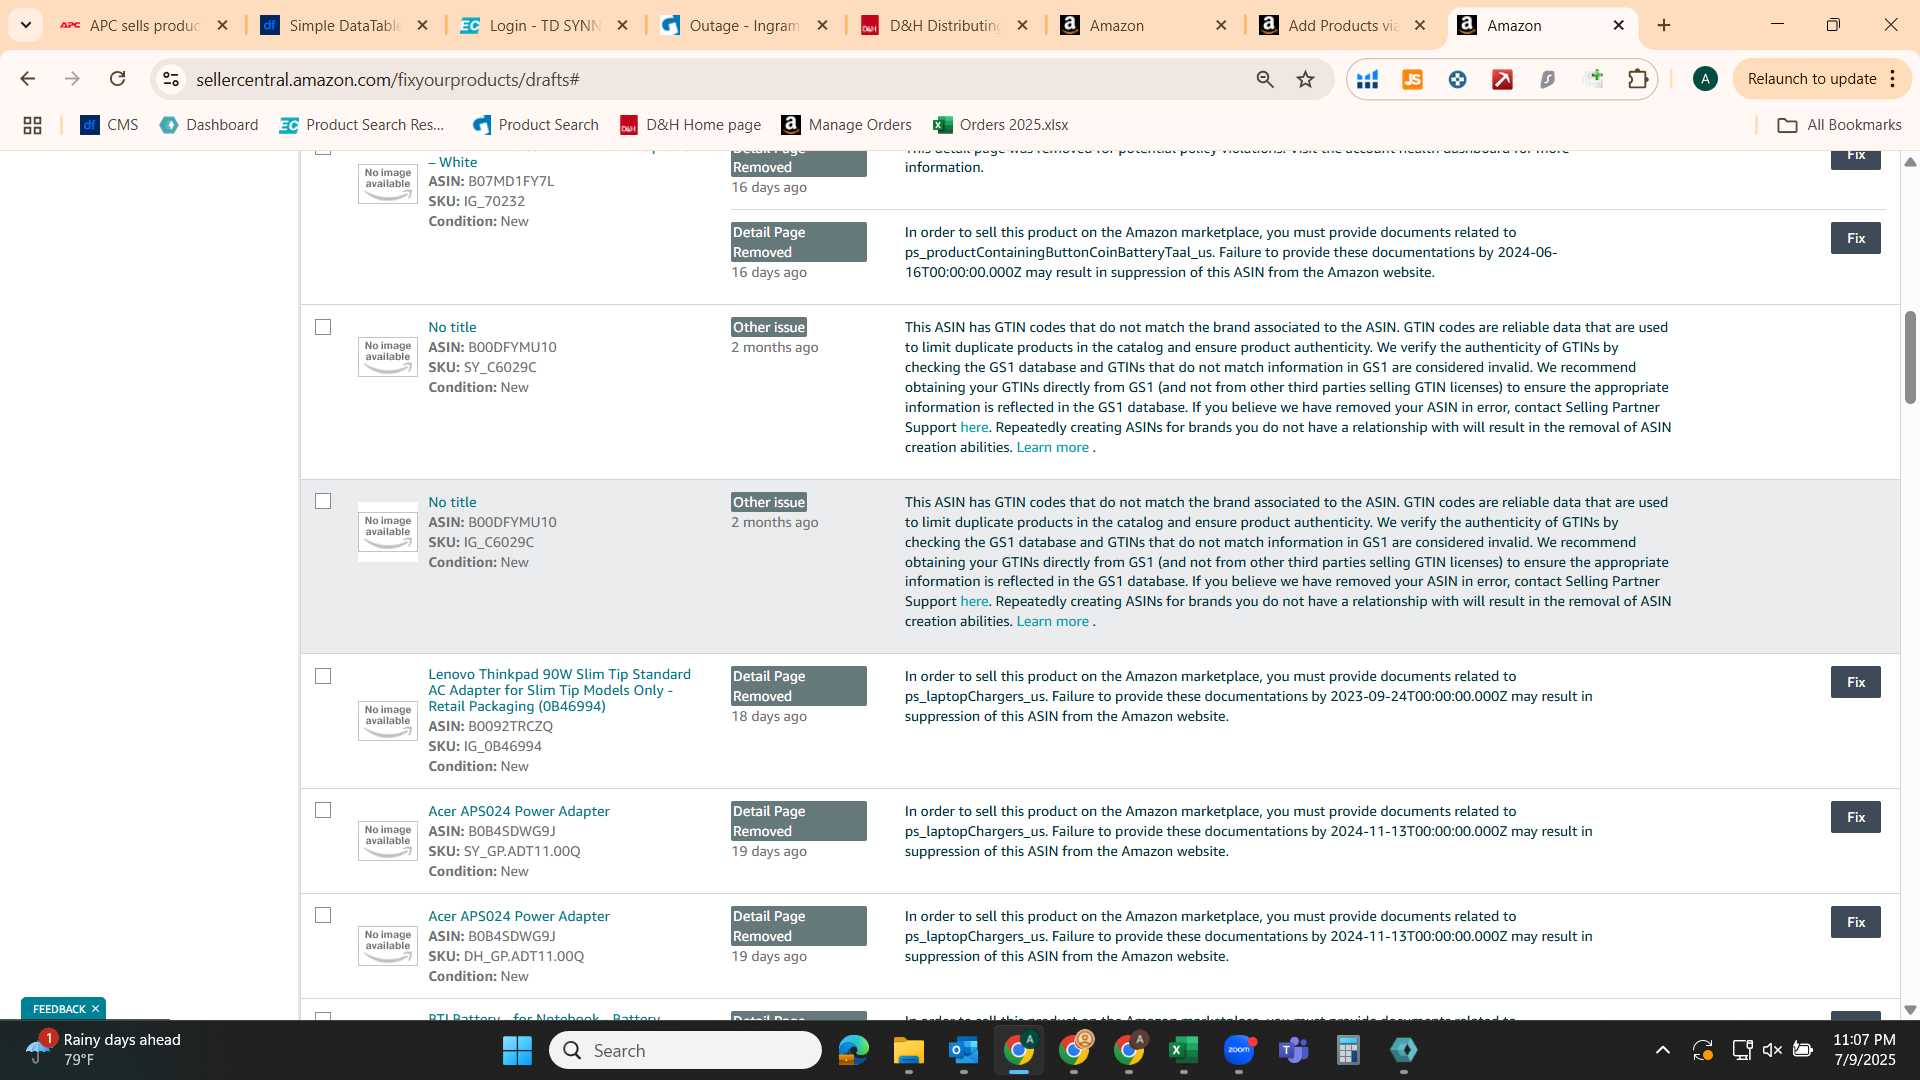
Task: Open Lenovo Thinkpad 90W Slim Tip product link
Action: (x=560, y=690)
